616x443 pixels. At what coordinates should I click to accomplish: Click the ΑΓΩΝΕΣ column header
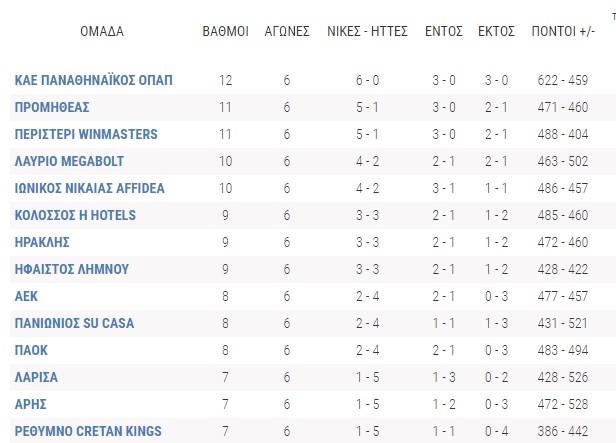click(286, 31)
